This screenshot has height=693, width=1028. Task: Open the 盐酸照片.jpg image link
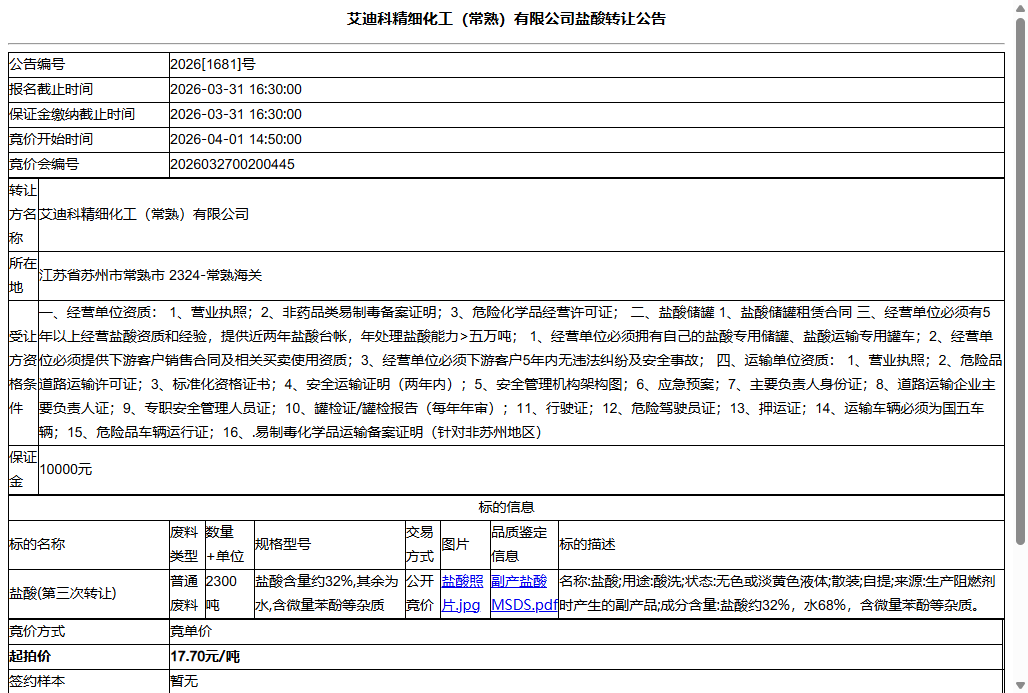[462, 592]
